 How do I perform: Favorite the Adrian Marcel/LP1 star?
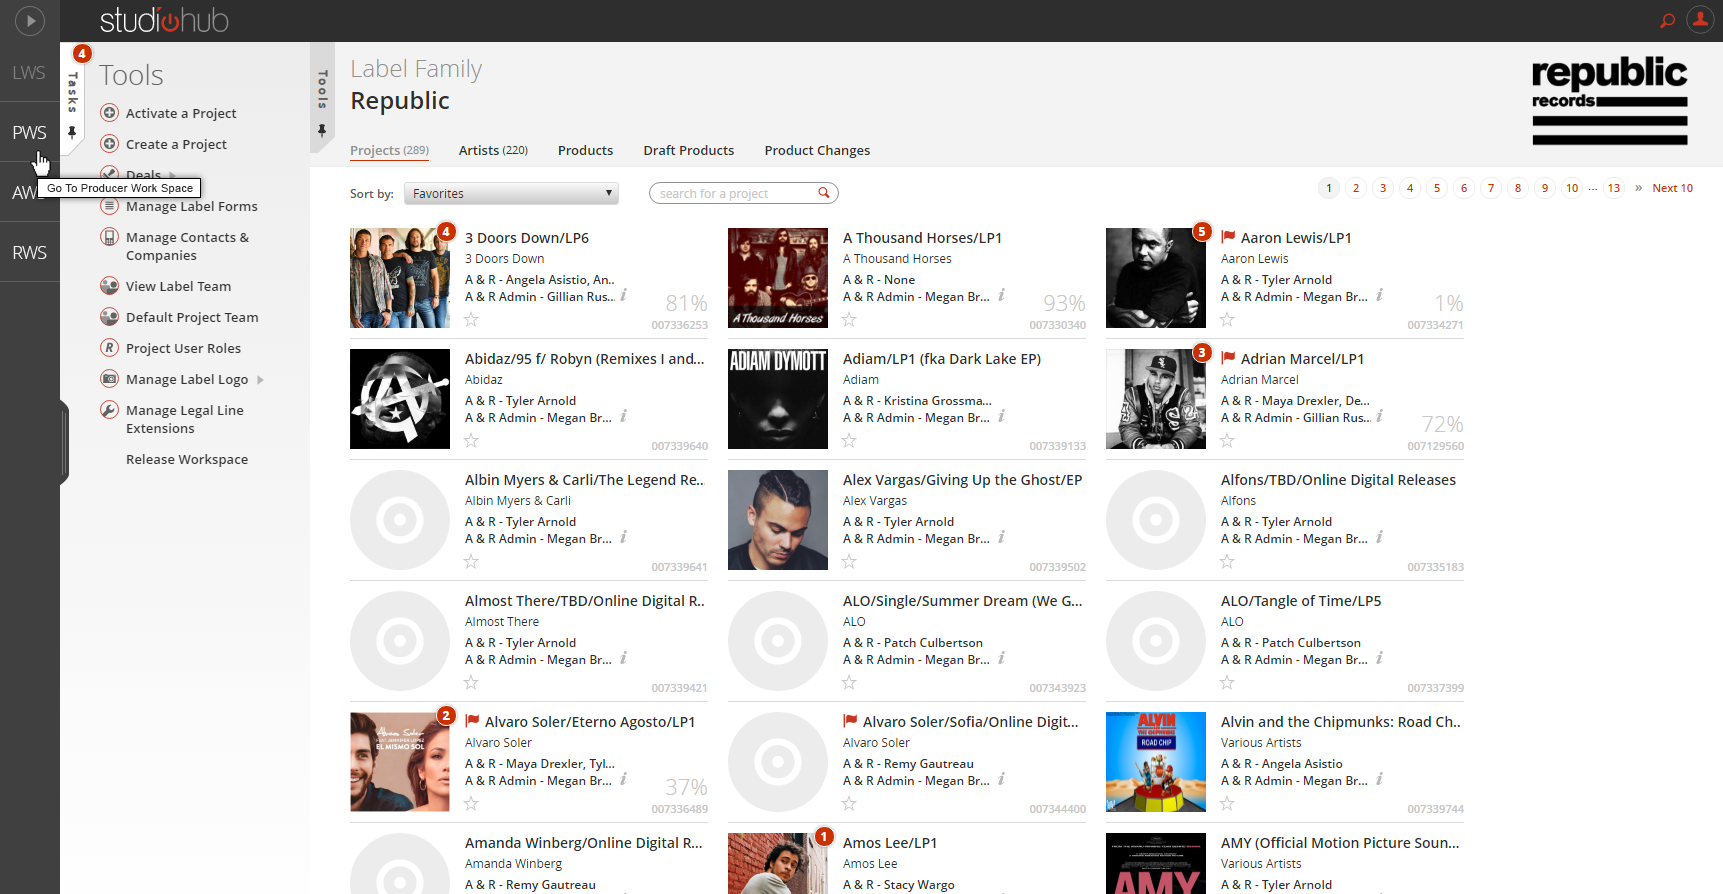click(x=1227, y=441)
